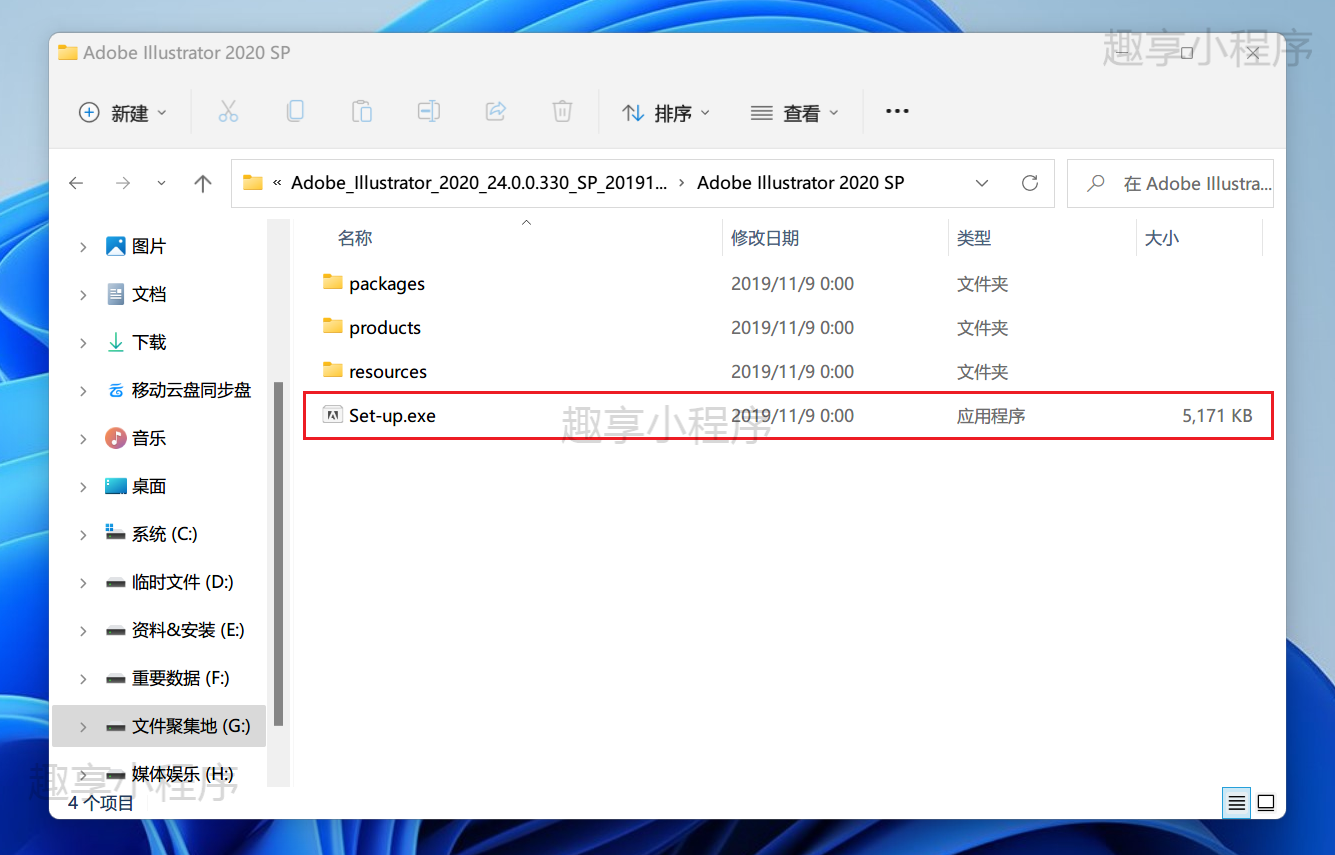Open the 查看 (View) dropdown
Viewport: 1335px width, 855px height.
795,113
